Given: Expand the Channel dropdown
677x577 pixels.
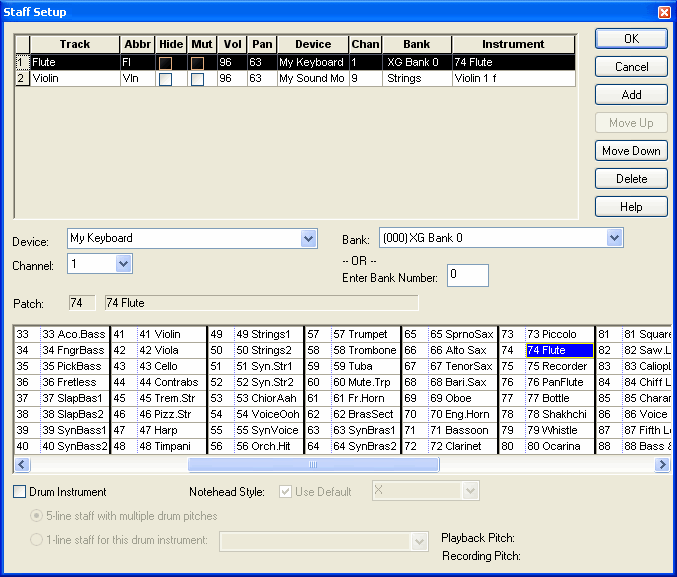Looking at the screenshot, I should [x=123, y=264].
